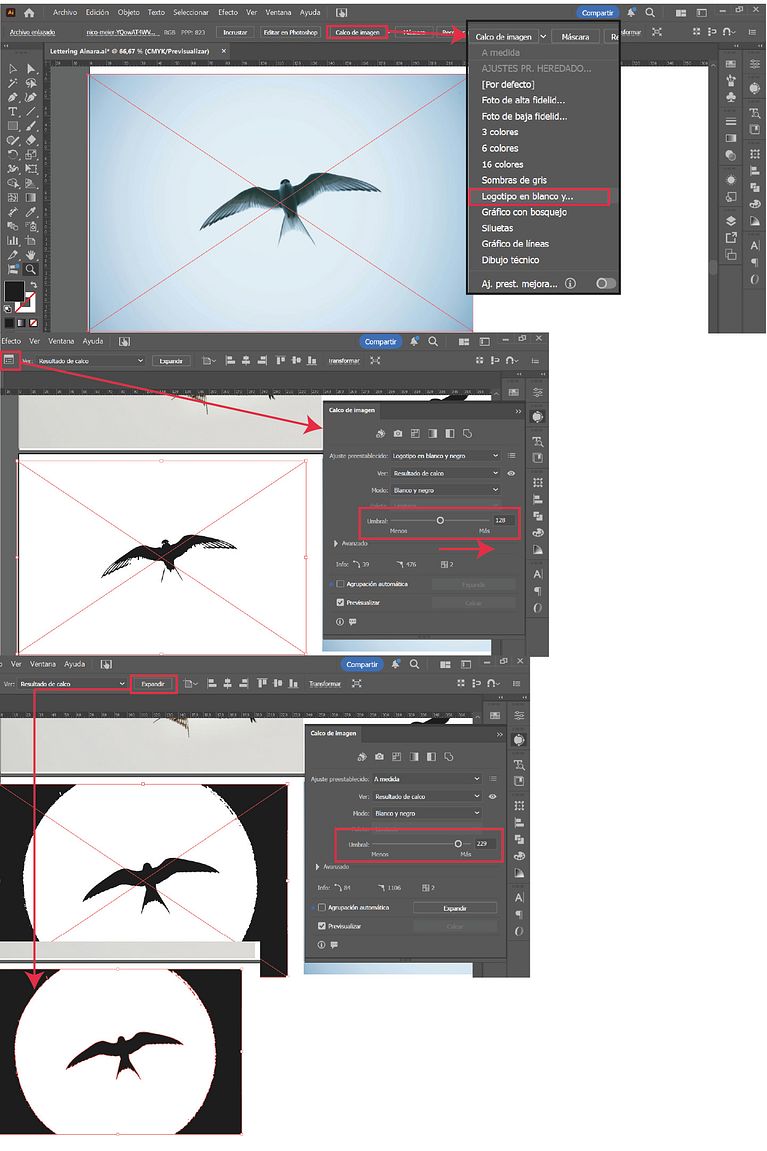This screenshot has height=1151, width=767.
Task: Select the Zoom tool in left toolbar
Action: [x=31, y=269]
